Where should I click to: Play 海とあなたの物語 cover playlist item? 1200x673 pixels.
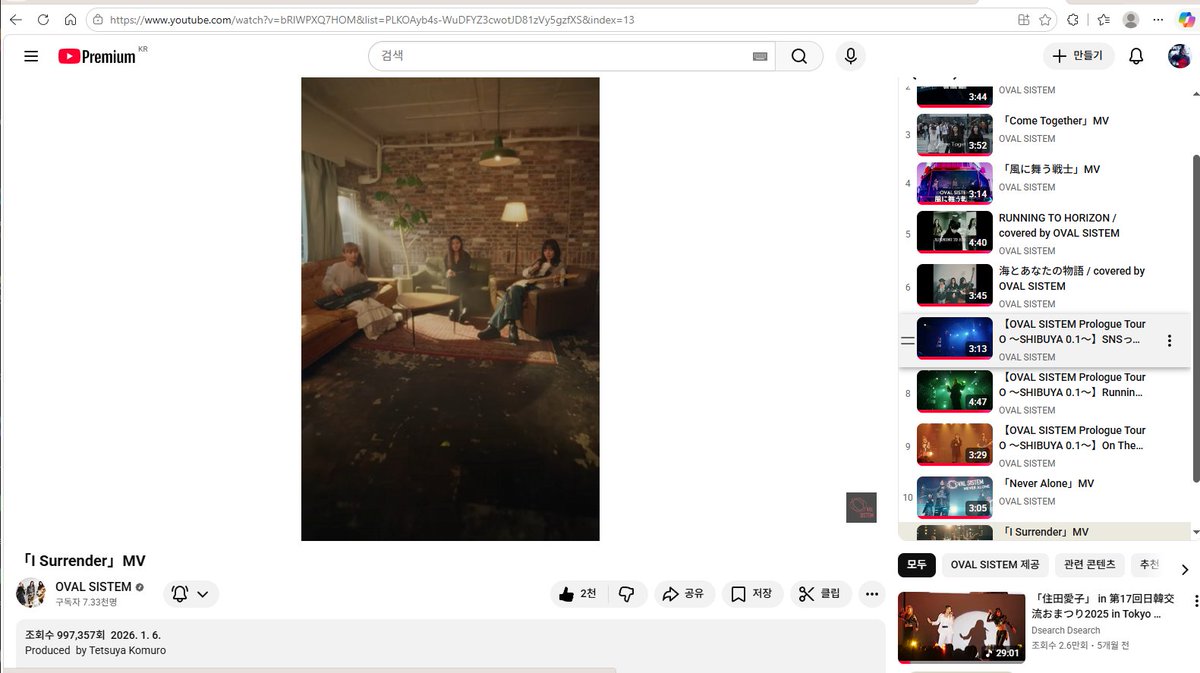pos(1044,286)
